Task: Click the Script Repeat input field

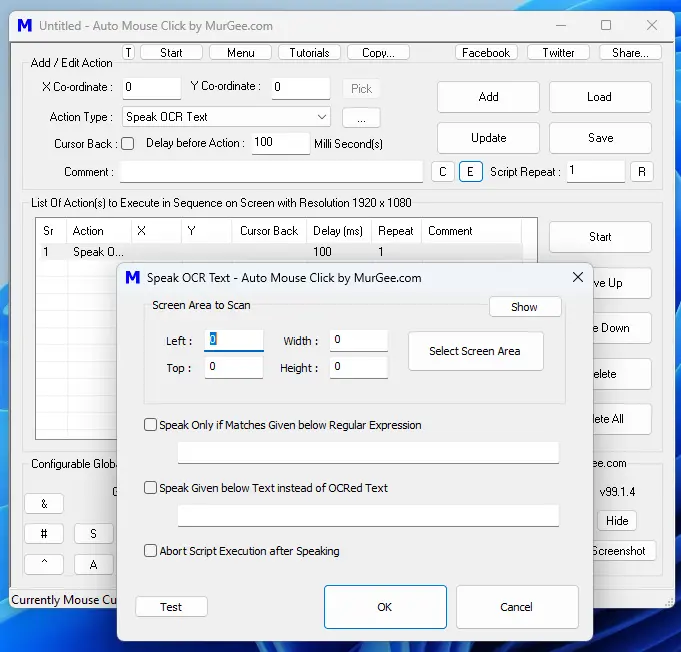Action: click(x=595, y=171)
